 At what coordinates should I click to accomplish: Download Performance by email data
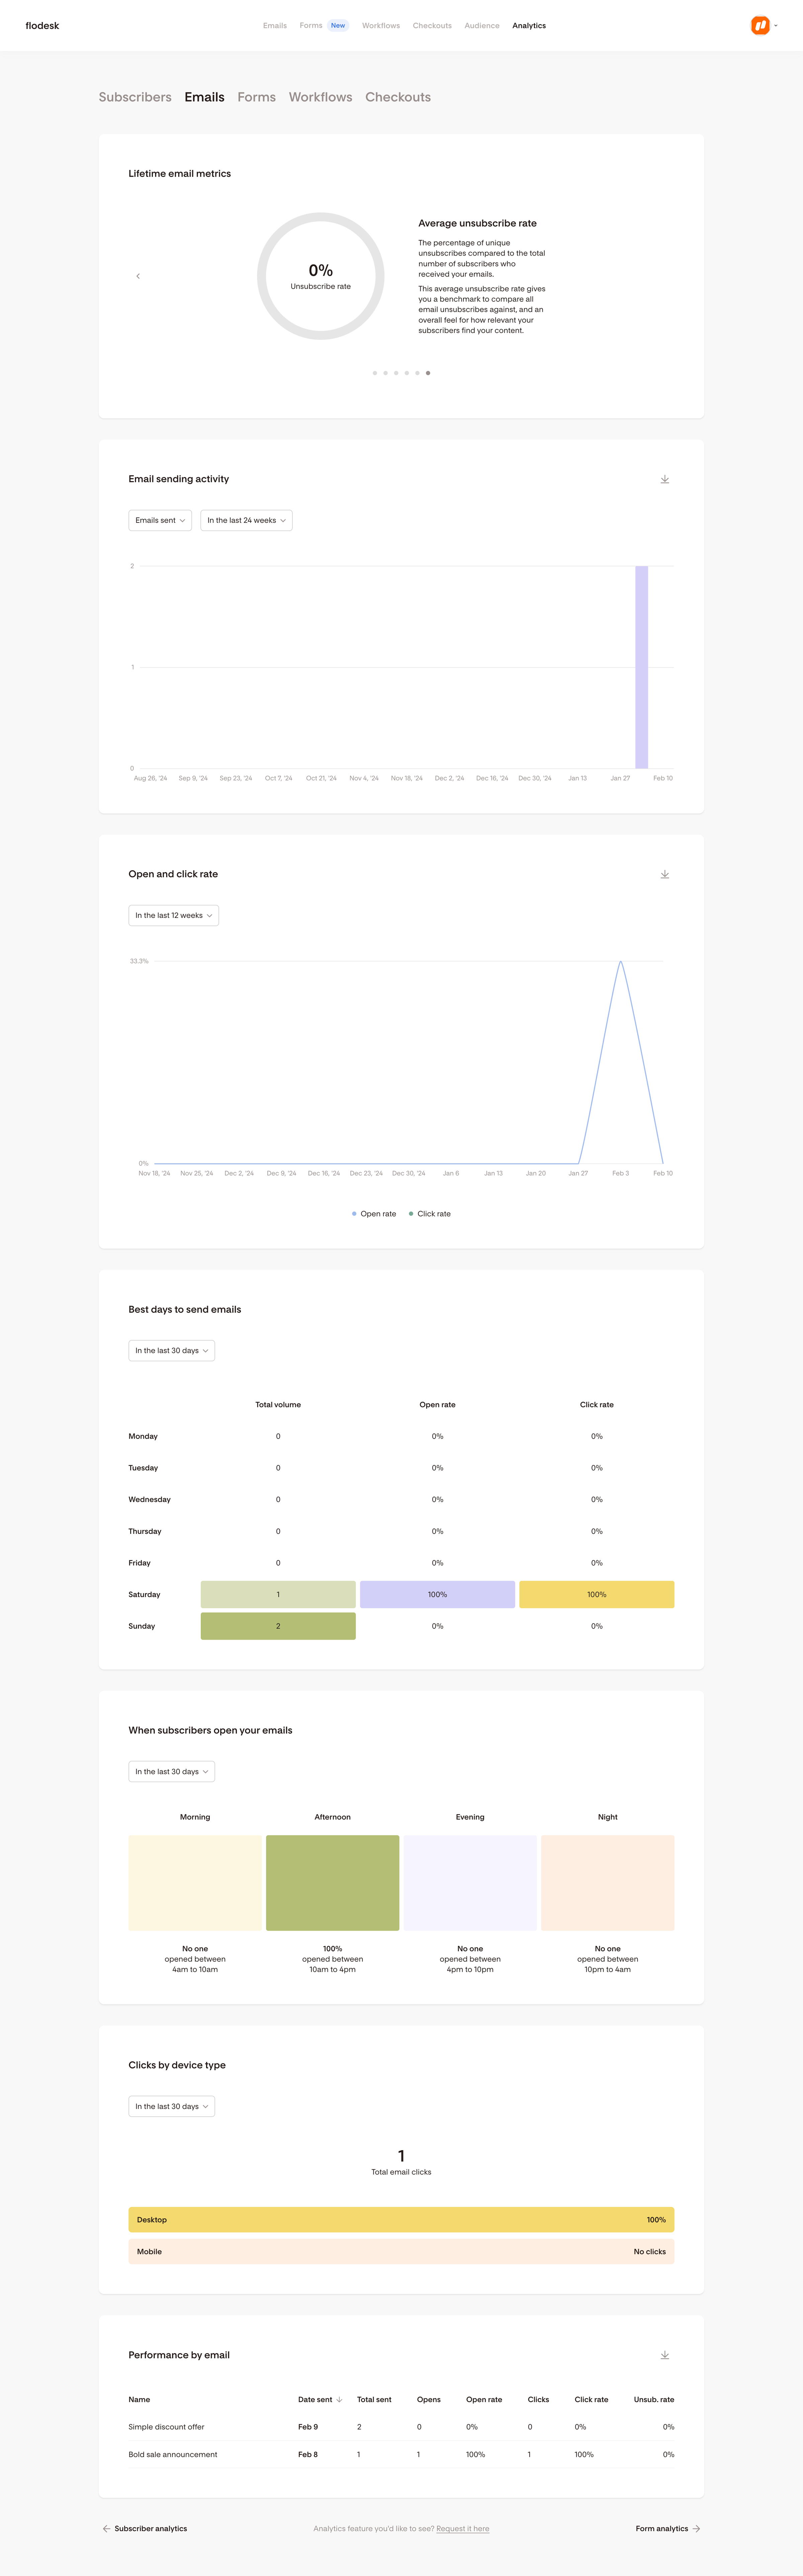(665, 2355)
